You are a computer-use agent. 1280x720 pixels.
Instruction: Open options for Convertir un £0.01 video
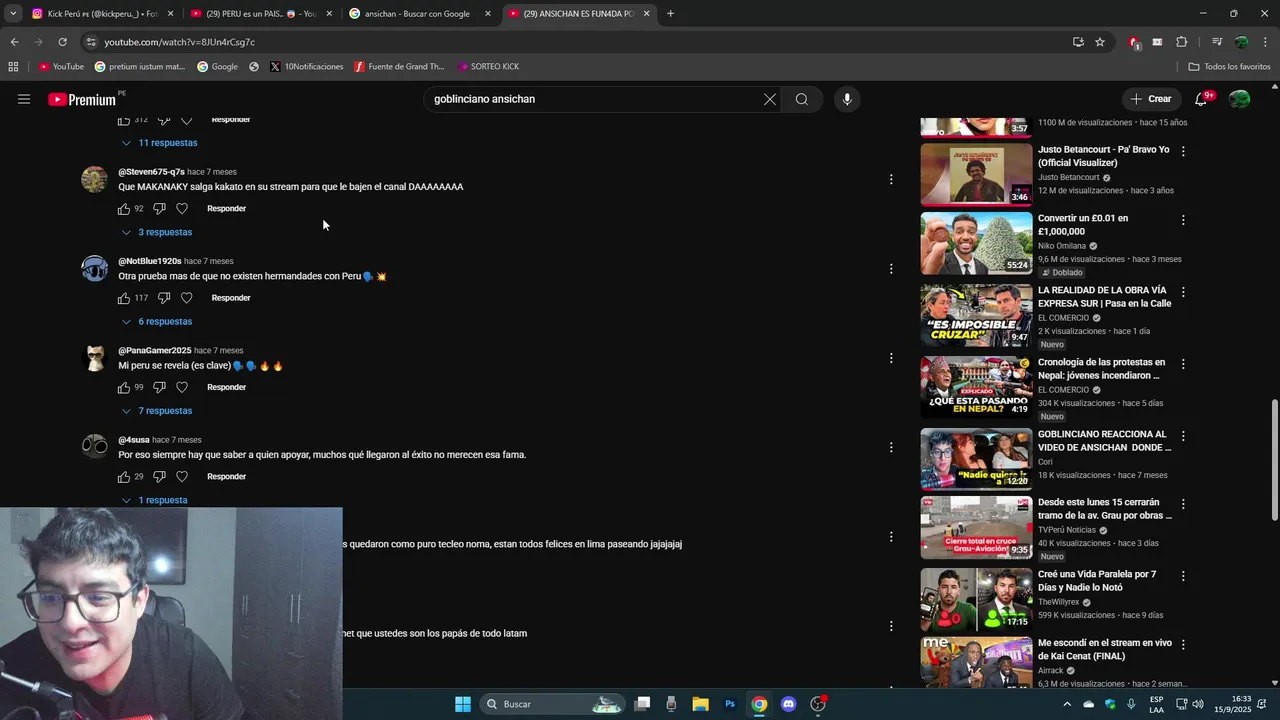tap(1183, 220)
